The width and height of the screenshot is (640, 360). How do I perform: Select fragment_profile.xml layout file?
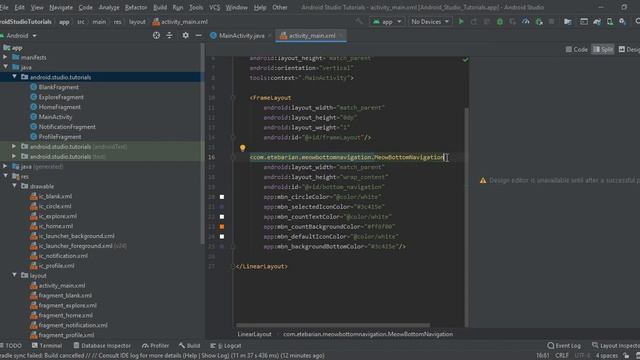(66, 335)
